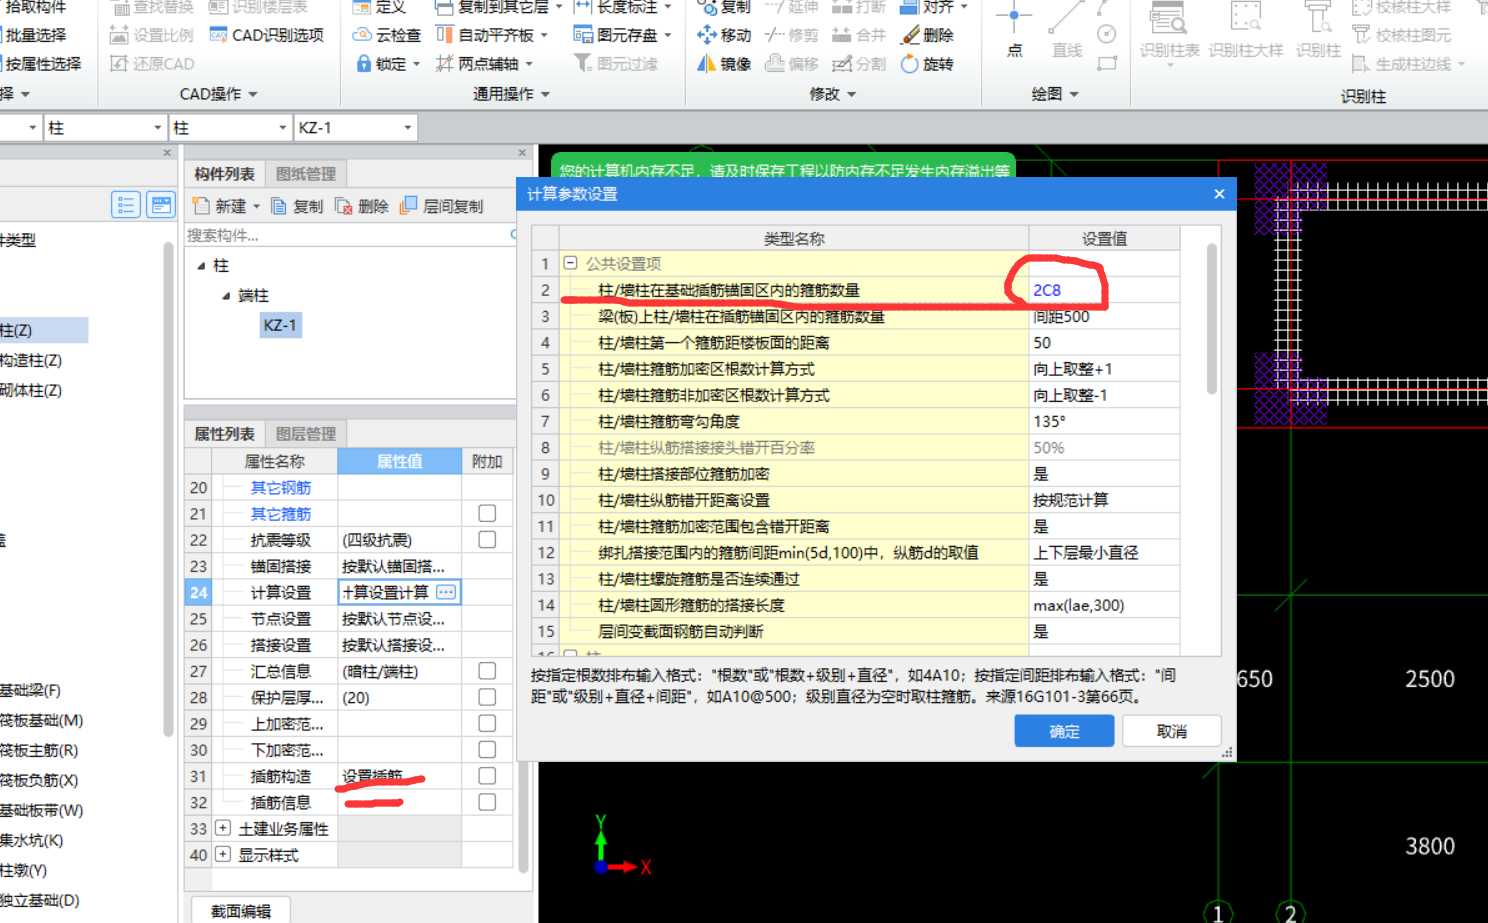Click the 截面编辑 button
Viewport: 1488px width, 923px height.
[241, 910]
